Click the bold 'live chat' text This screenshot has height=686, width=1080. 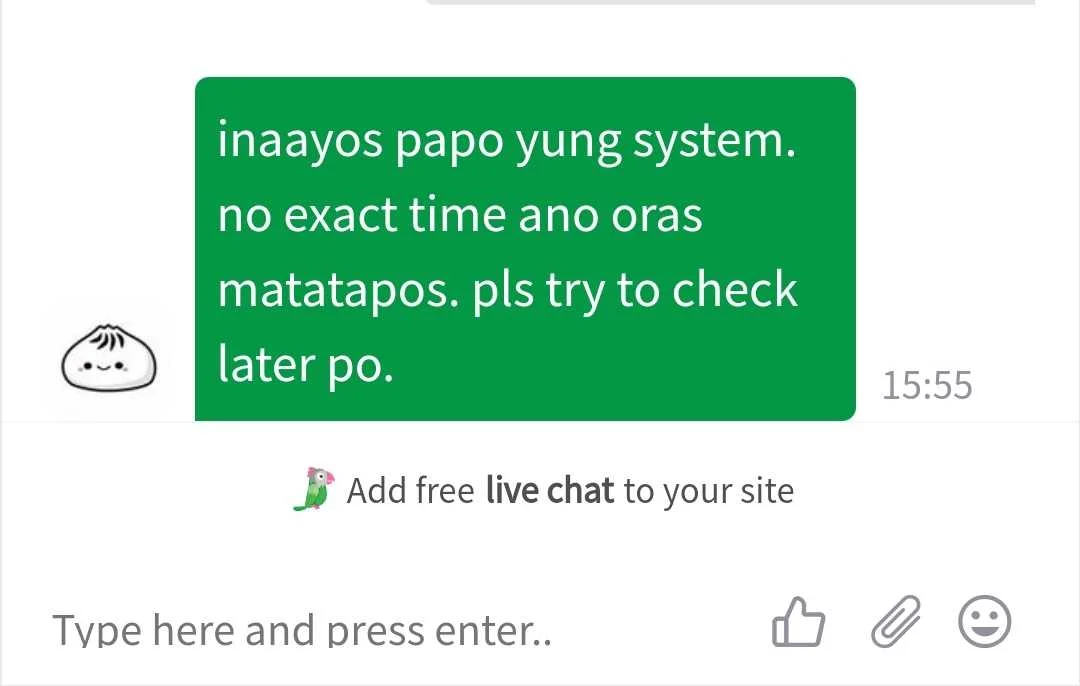549,490
